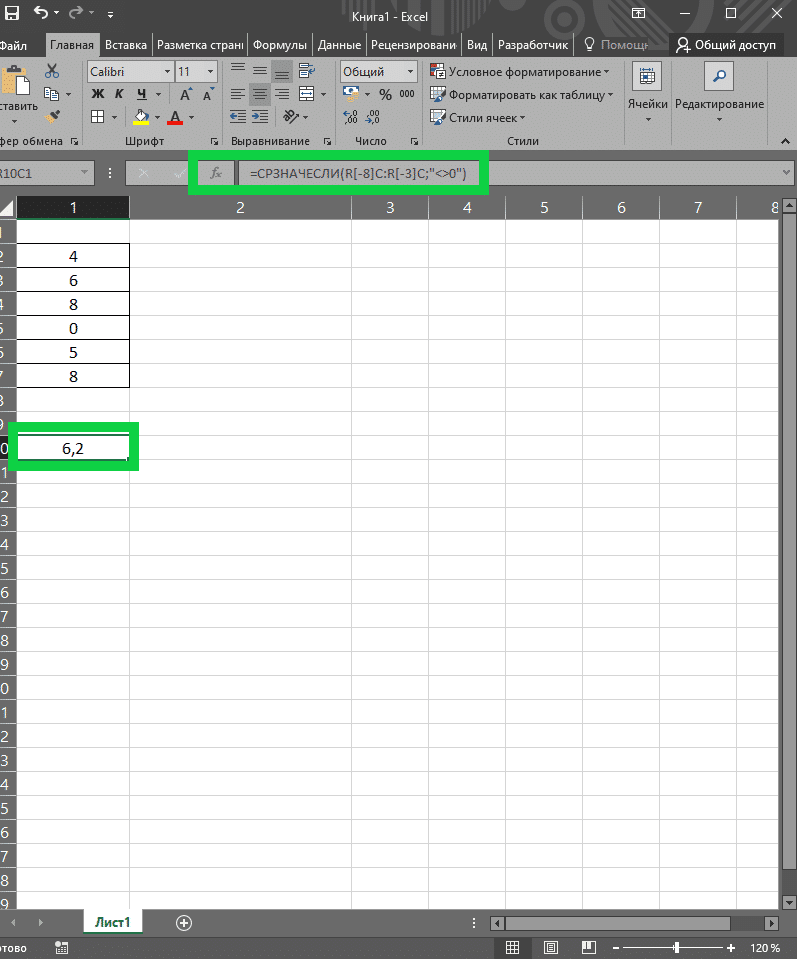Click Общий доступ share button
The image size is (797, 959).
726,45
